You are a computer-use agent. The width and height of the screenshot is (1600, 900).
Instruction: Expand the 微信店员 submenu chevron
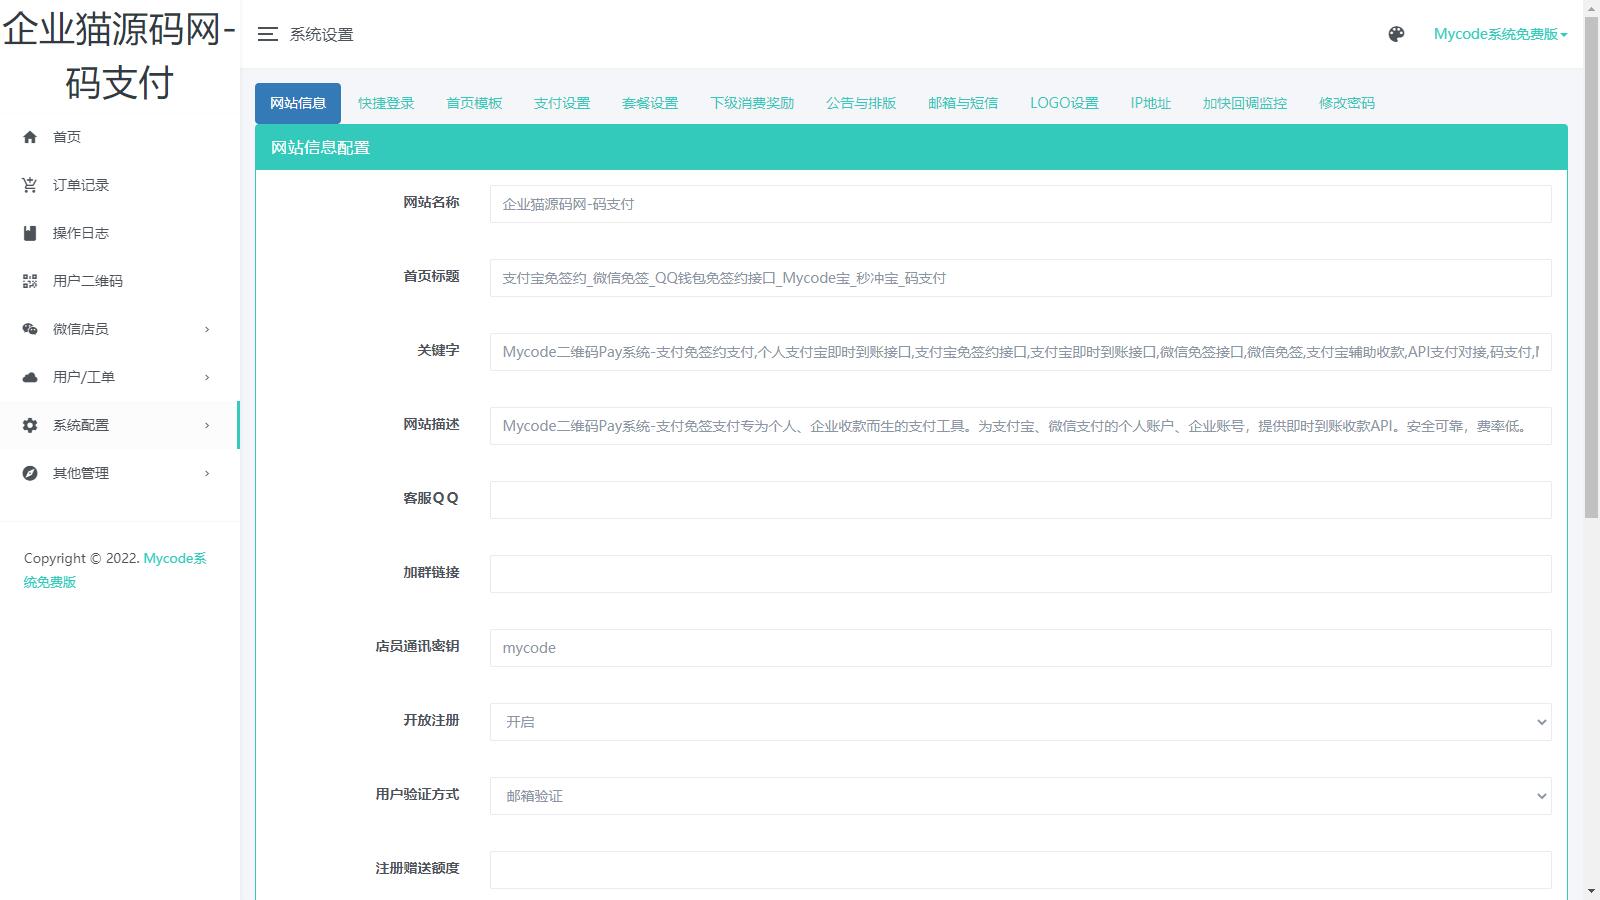pos(207,329)
